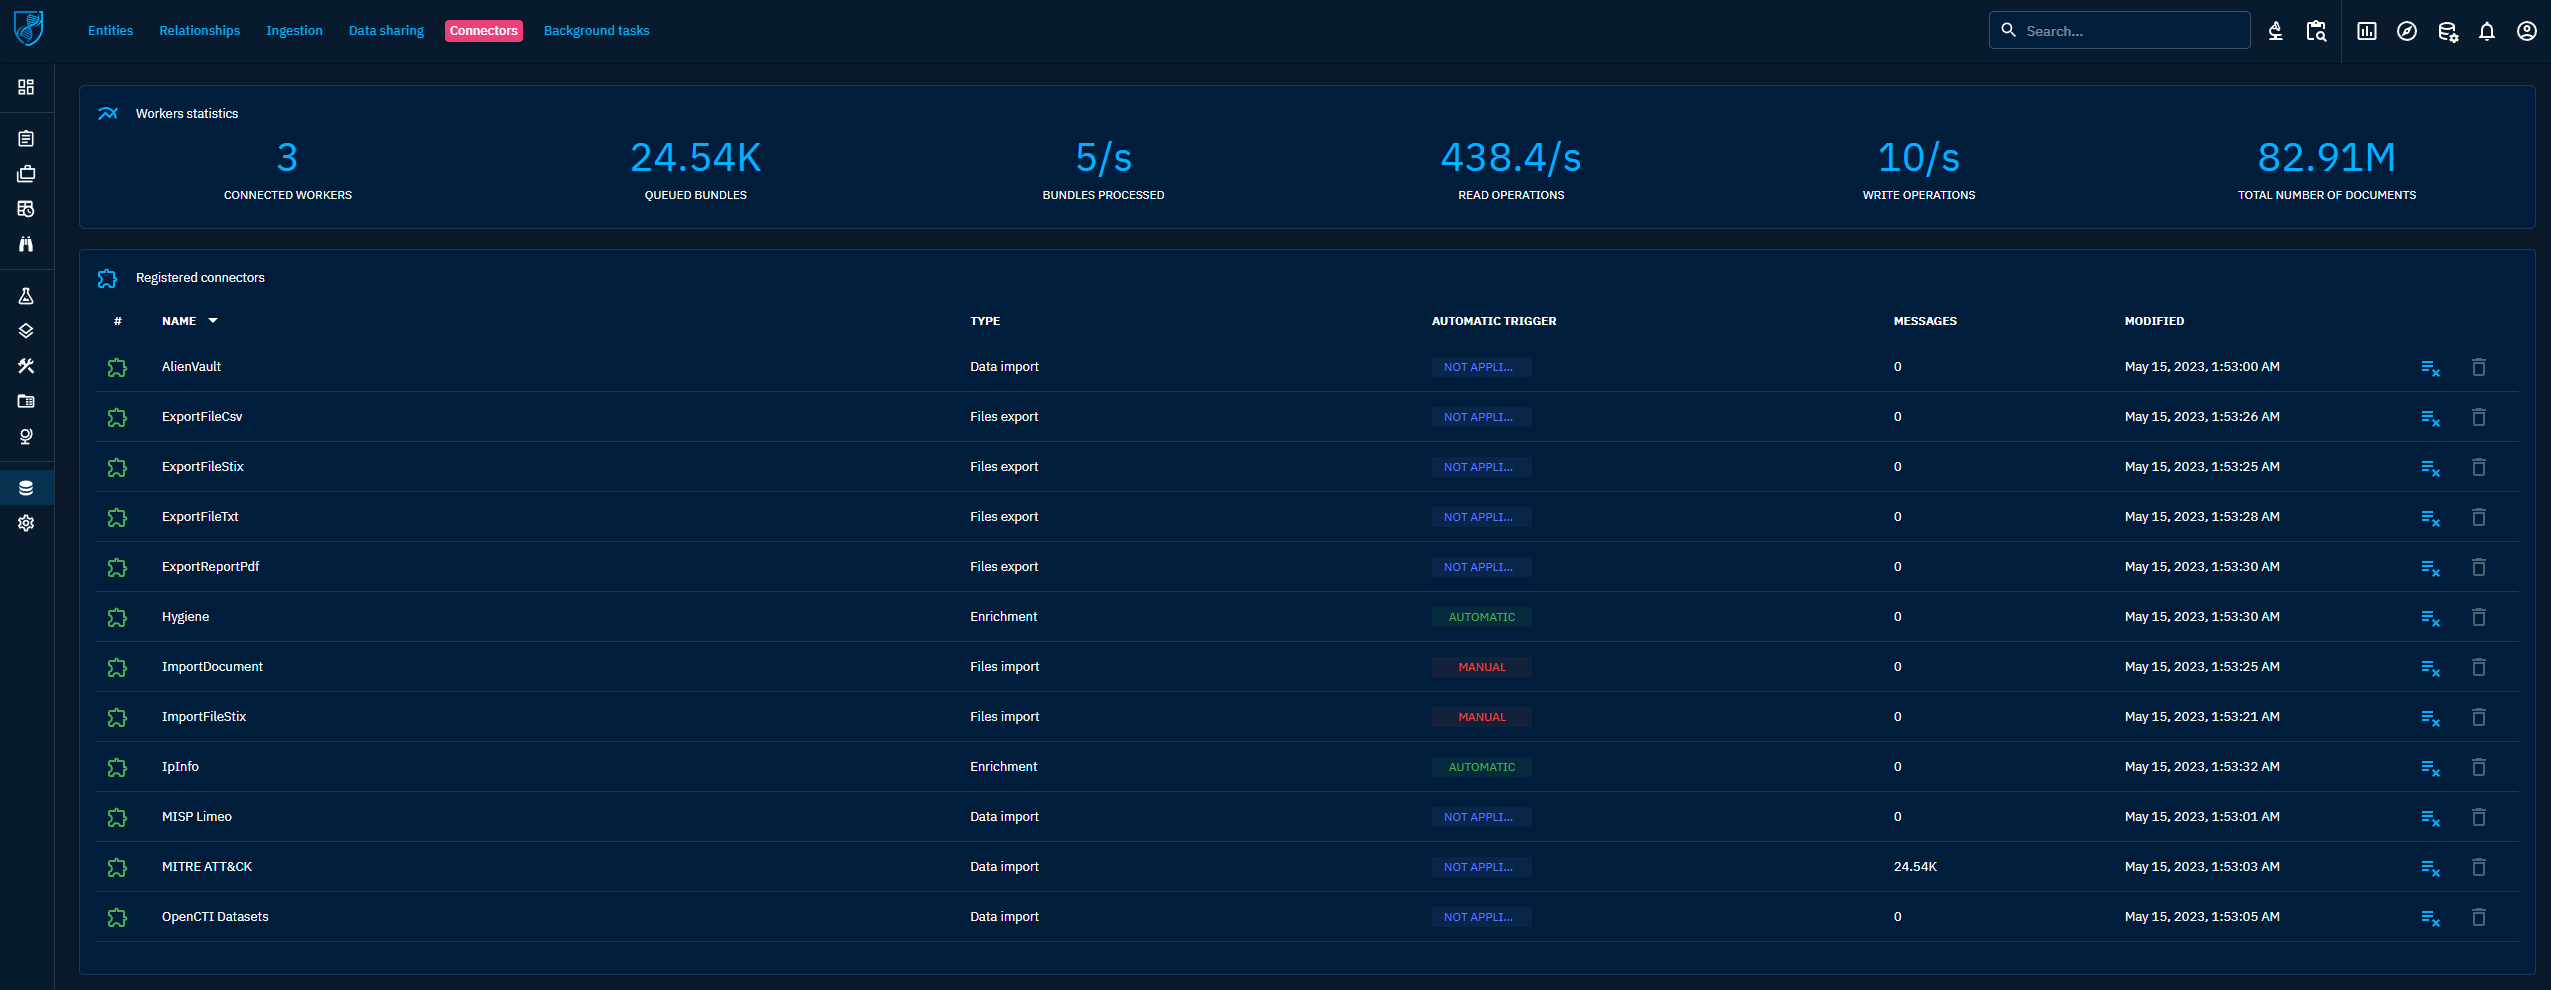Open the user profile account icon
The height and width of the screenshot is (990, 2551).
click(x=2526, y=31)
